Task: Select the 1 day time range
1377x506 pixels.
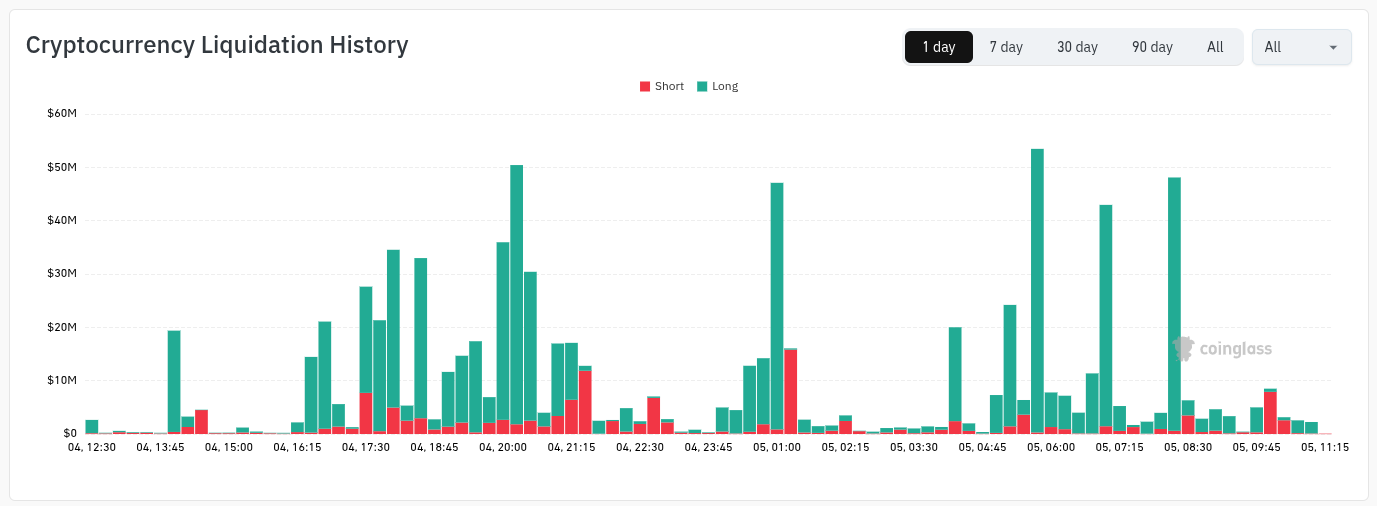Action: (x=938, y=47)
